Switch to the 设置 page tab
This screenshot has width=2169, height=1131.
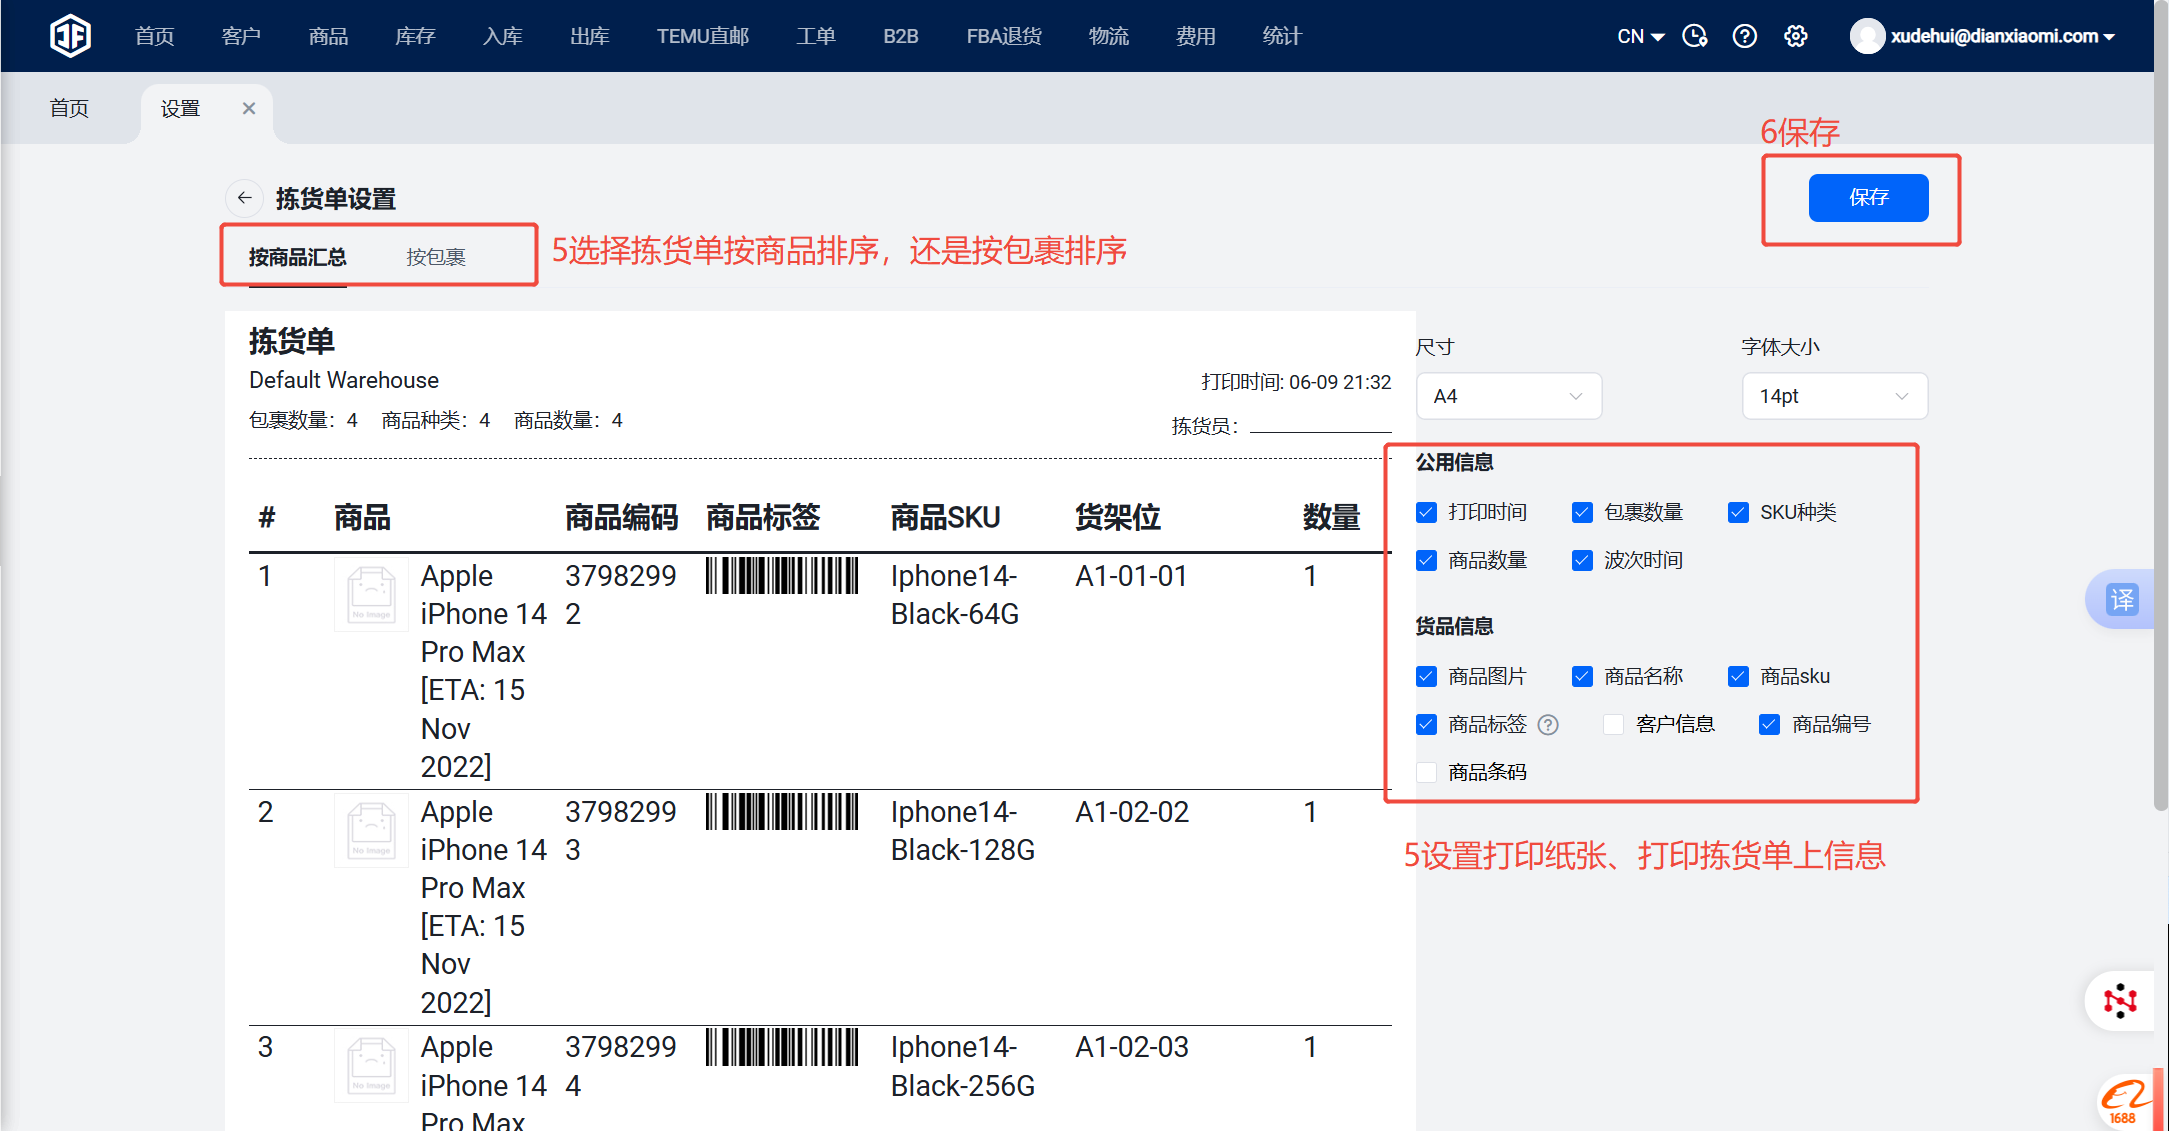pos(181,108)
